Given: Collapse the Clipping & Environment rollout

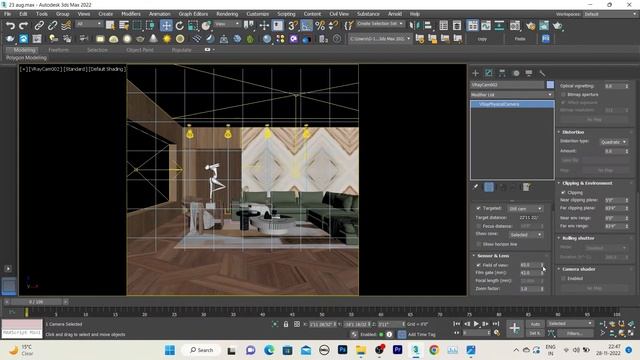Looking at the screenshot, I should [587, 183].
